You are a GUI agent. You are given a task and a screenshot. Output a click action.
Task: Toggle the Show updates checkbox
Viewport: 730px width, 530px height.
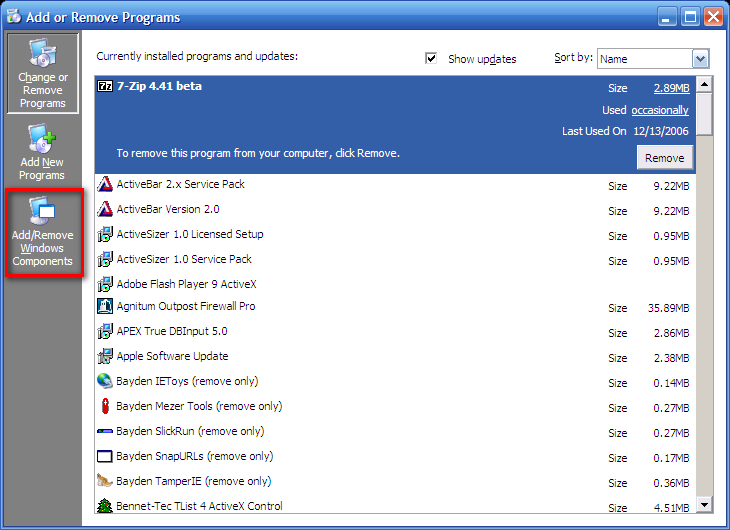click(431, 59)
